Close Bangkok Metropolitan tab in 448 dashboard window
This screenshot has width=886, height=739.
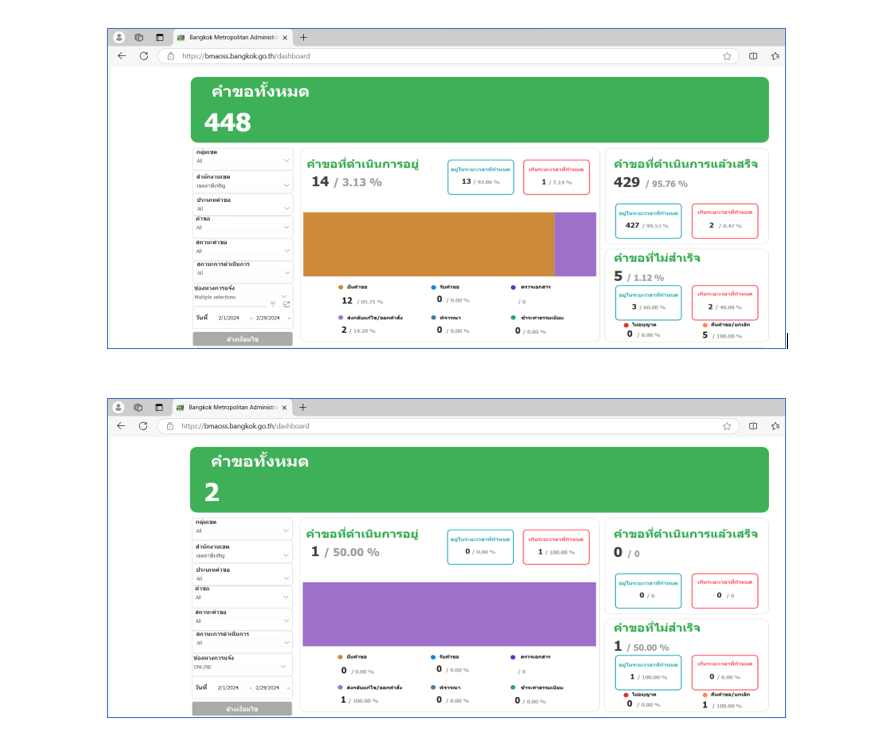tap(285, 37)
